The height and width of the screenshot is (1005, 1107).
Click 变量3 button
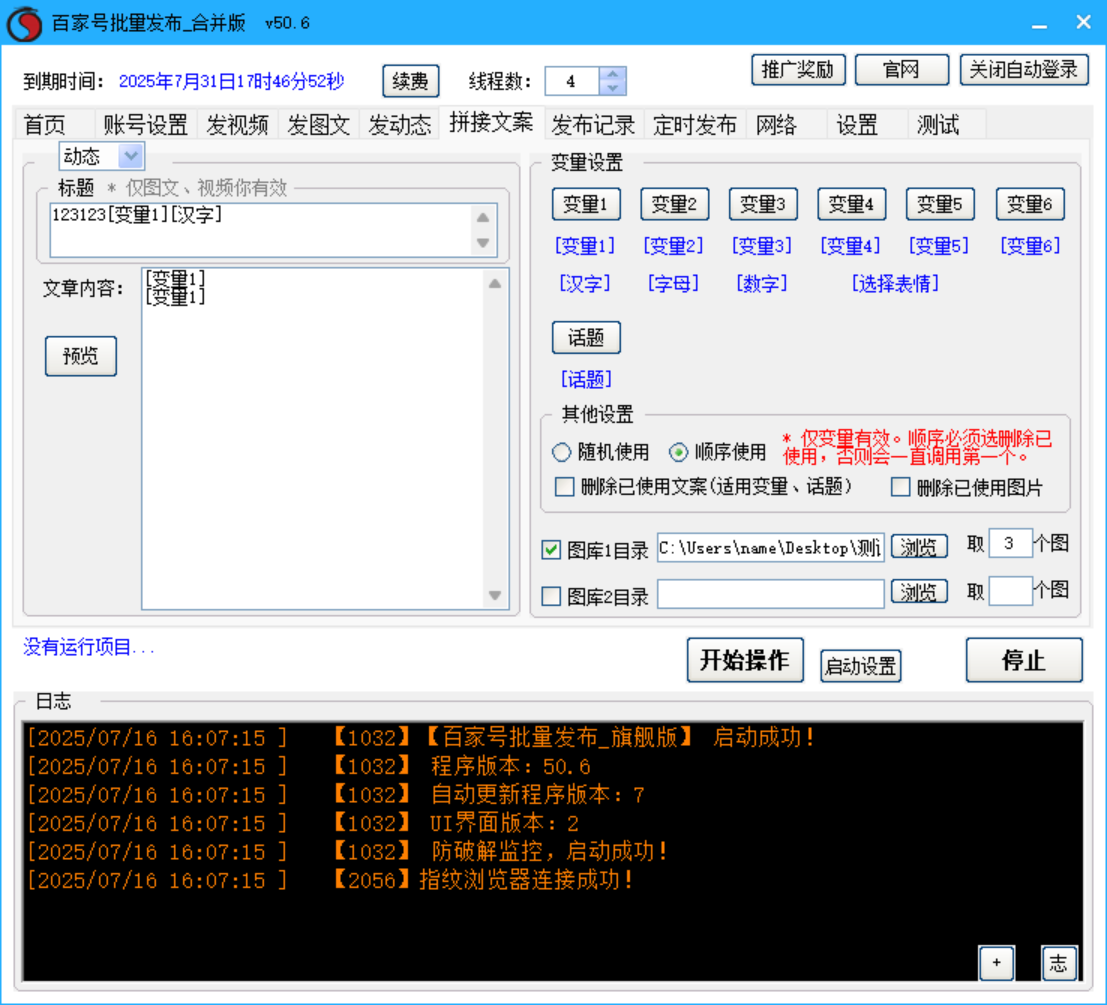pyautogui.click(x=763, y=205)
